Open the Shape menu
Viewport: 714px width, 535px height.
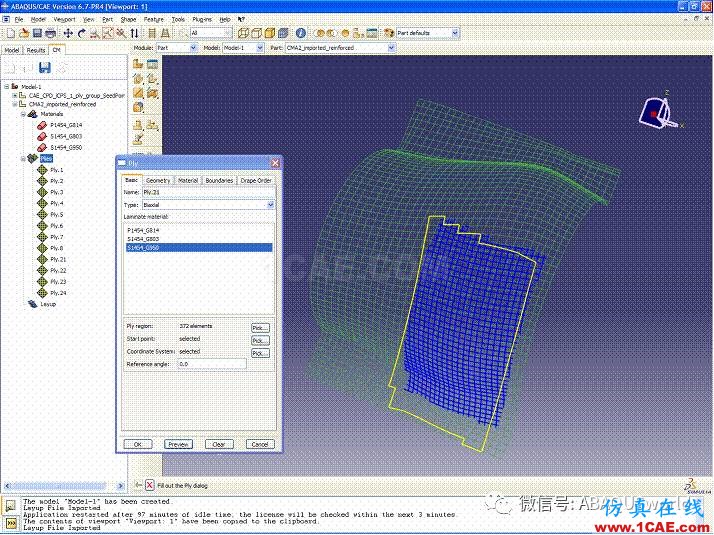pos(128,20)
